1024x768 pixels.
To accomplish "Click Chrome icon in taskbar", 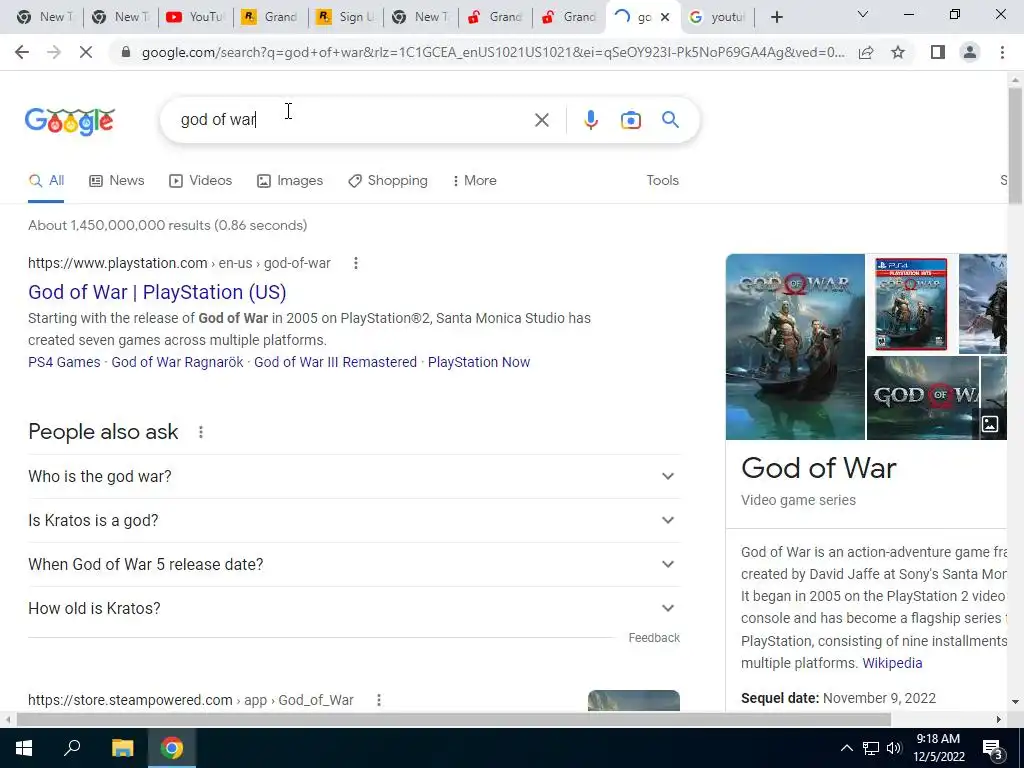I will click(x=172, y=748).
